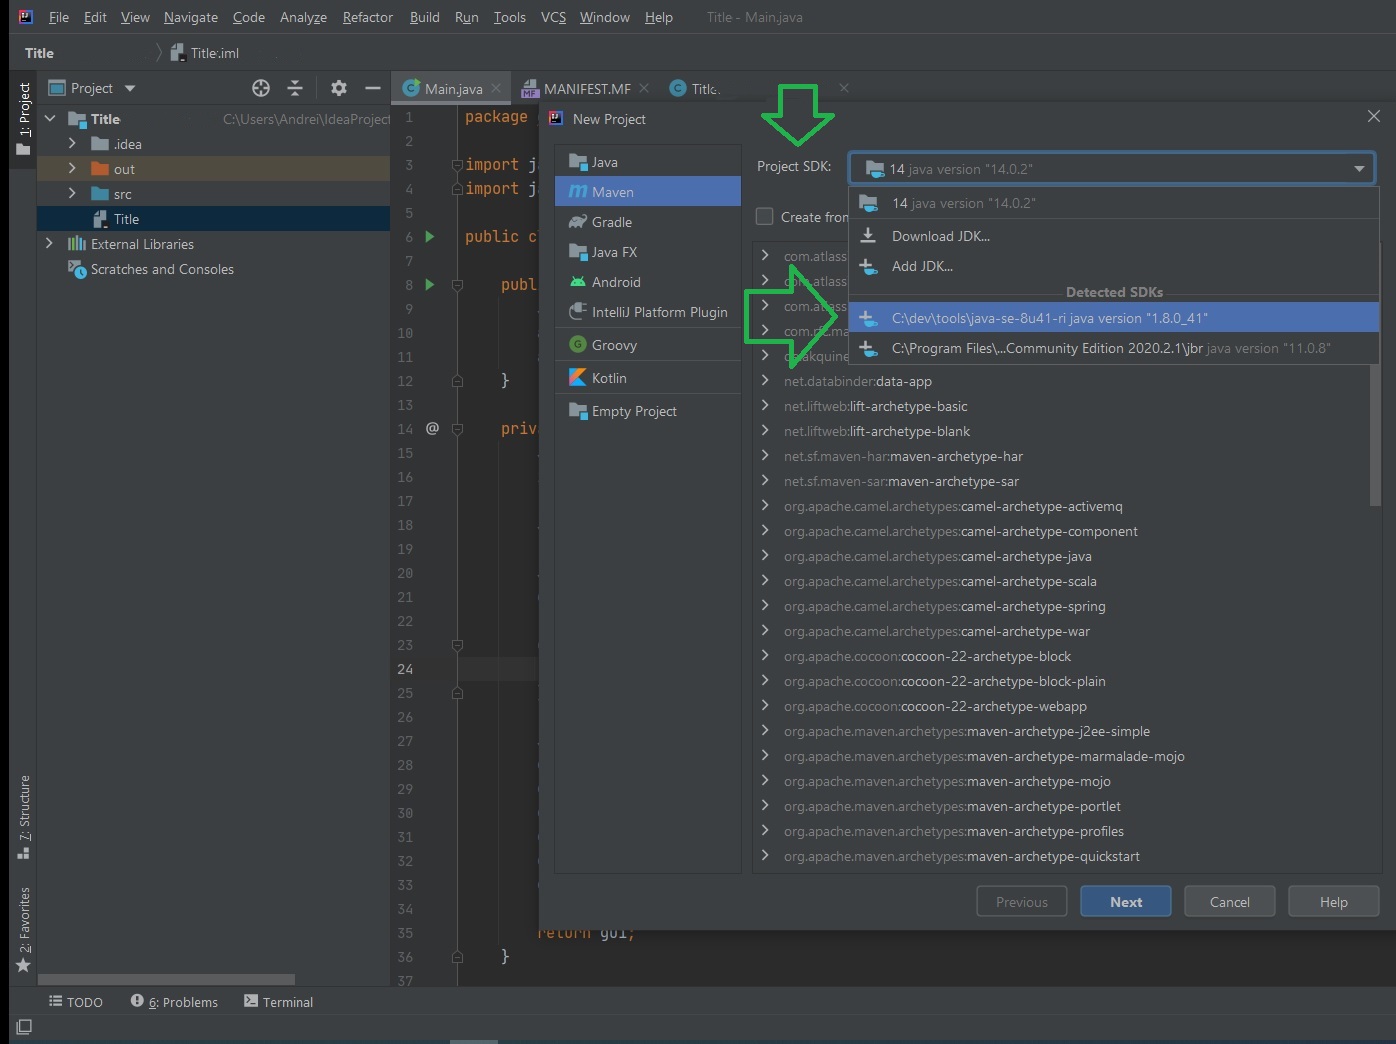Select the cocoon-22-archetype-webapp archetype
Image resolution: width=1396 pixels, height=1044 pixels.
(x=935, y=706)
